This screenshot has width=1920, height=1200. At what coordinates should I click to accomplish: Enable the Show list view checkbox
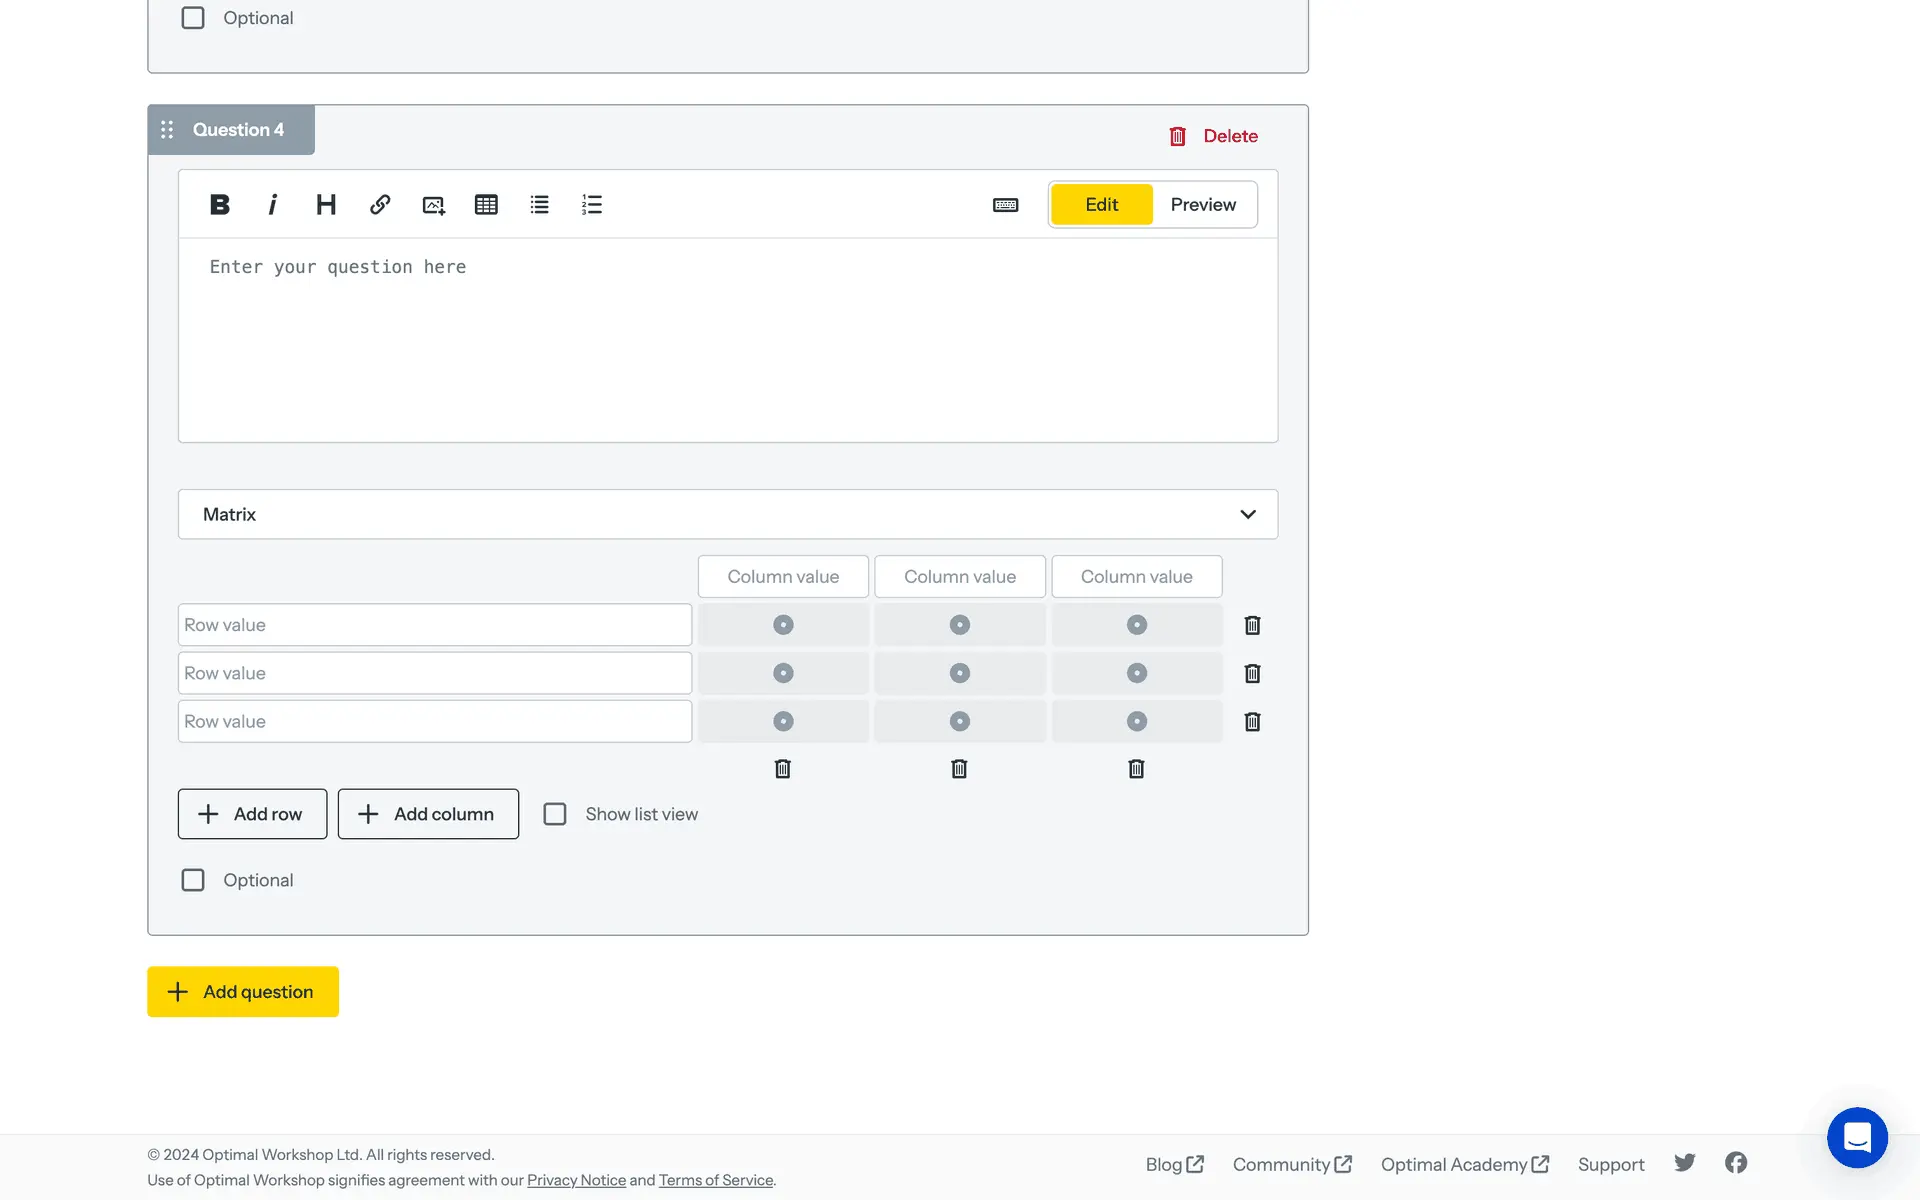pyautogui.click(x=555, y=814)
